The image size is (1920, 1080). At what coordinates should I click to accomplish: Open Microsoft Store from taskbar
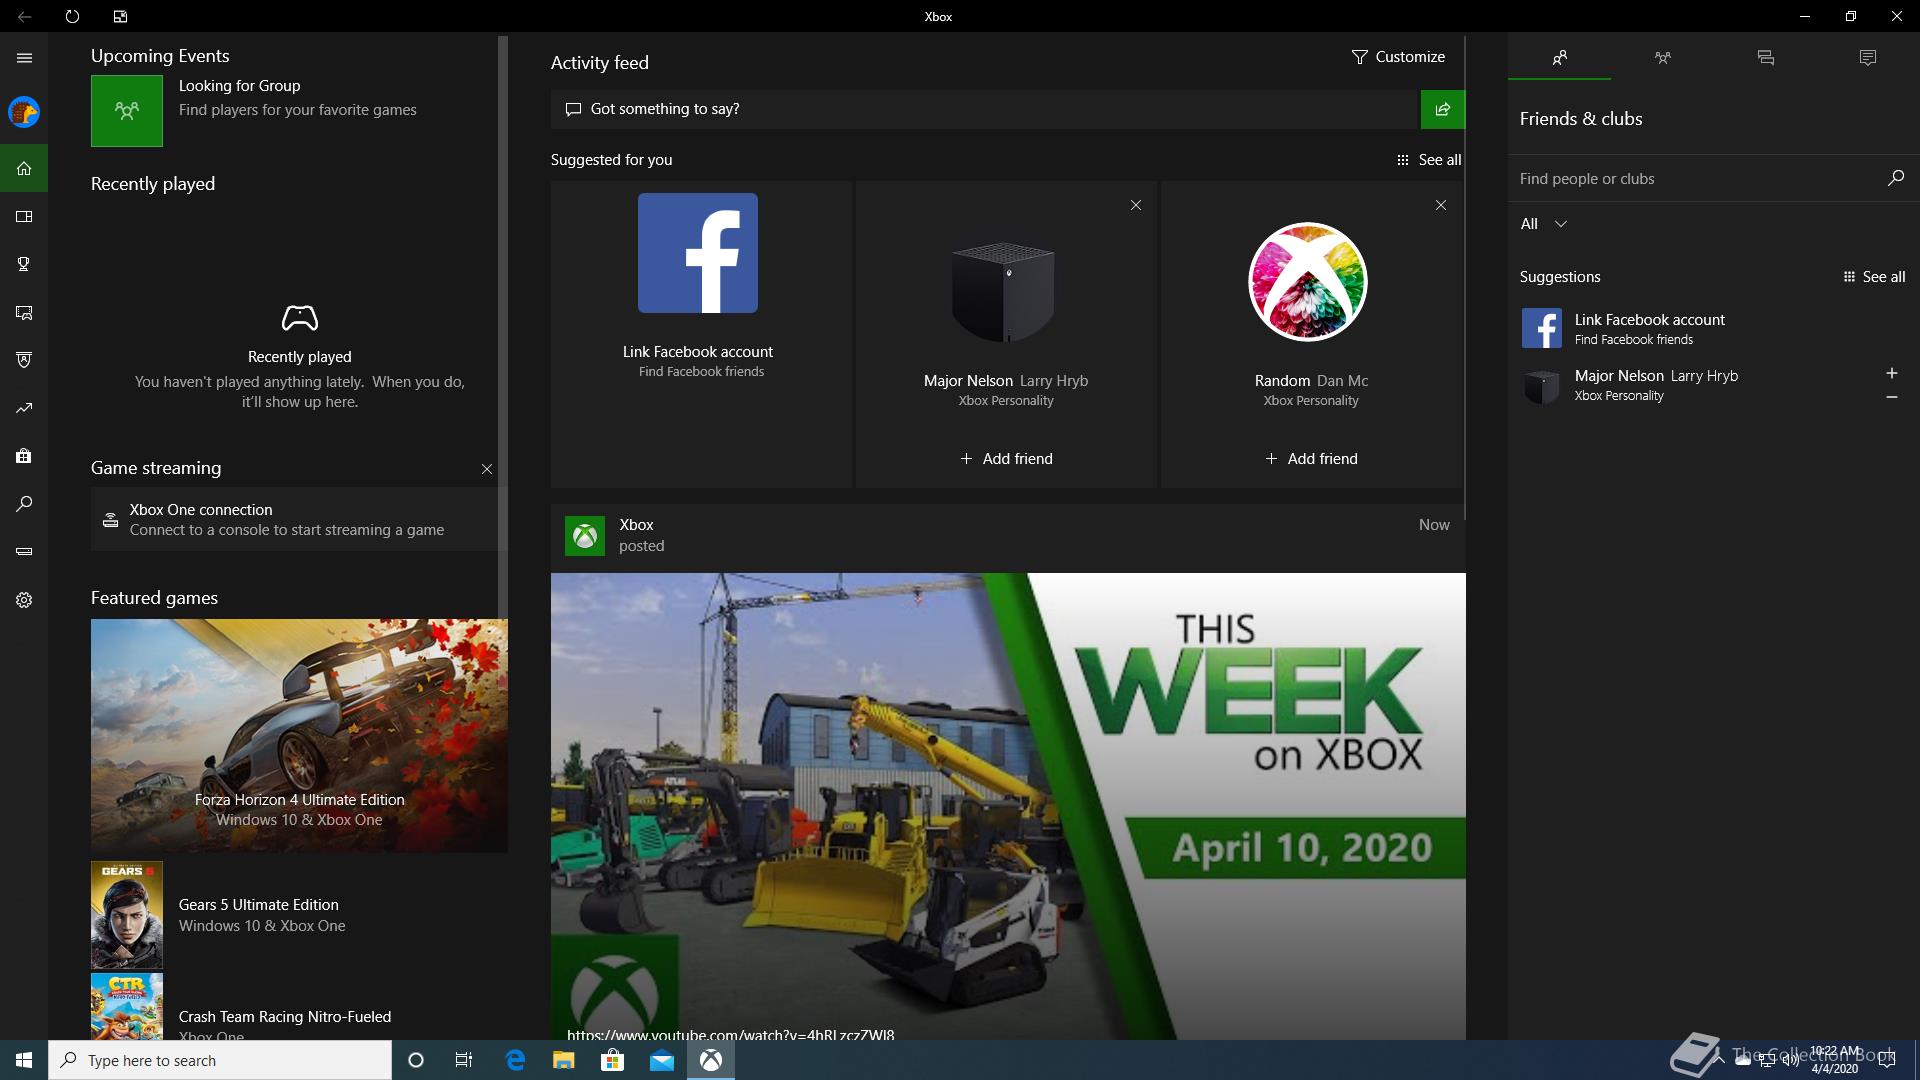pyautogui.click(x=612, y=1060)
